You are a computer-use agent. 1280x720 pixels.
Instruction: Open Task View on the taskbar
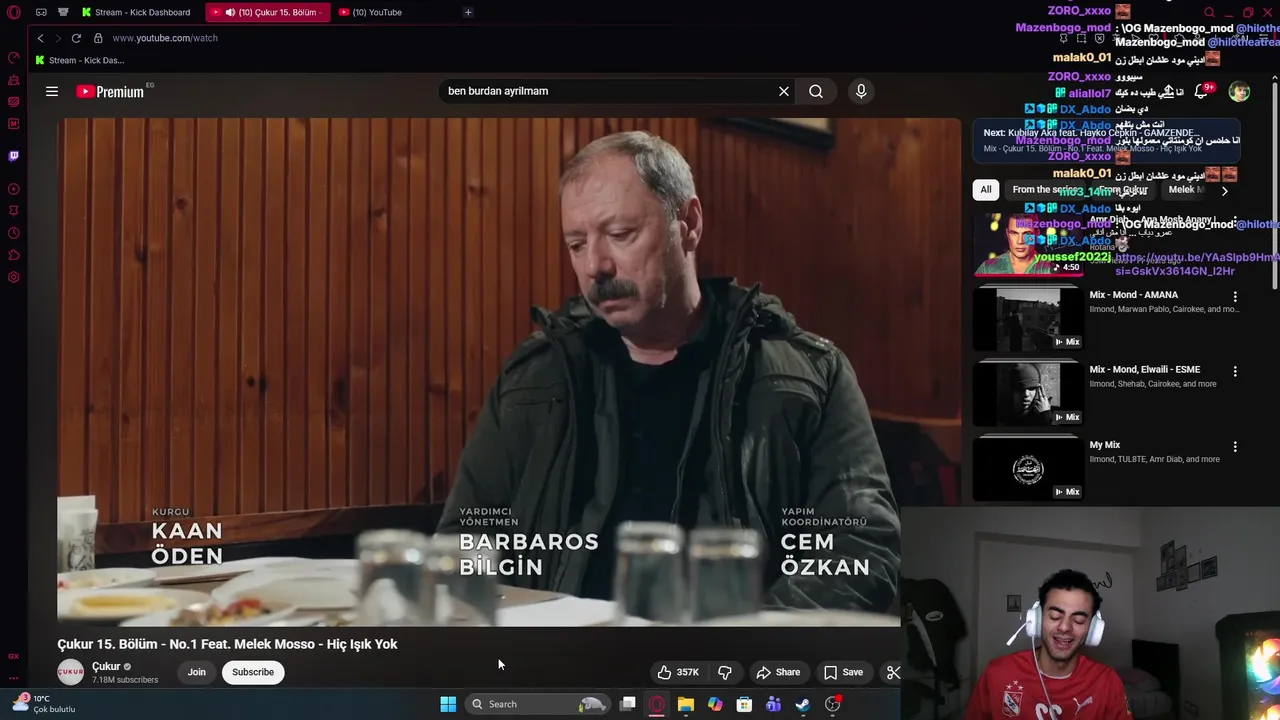click(x=628, y=704)
